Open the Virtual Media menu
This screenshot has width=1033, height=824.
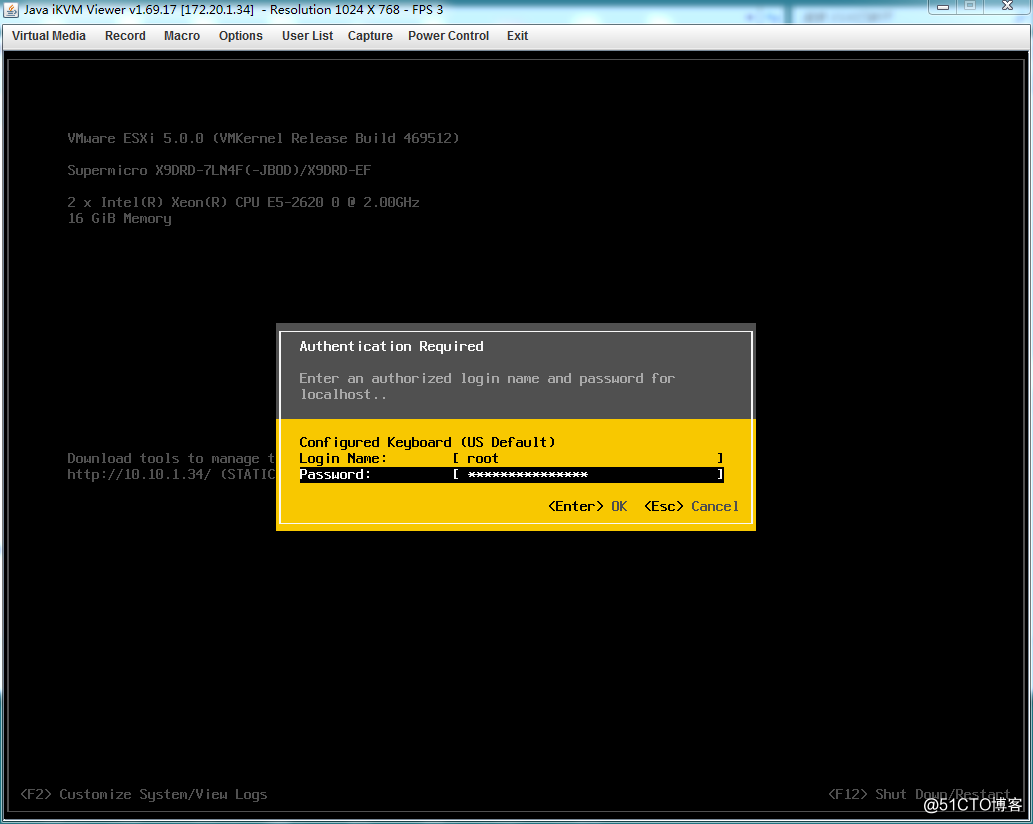click(x=49, y=36)
